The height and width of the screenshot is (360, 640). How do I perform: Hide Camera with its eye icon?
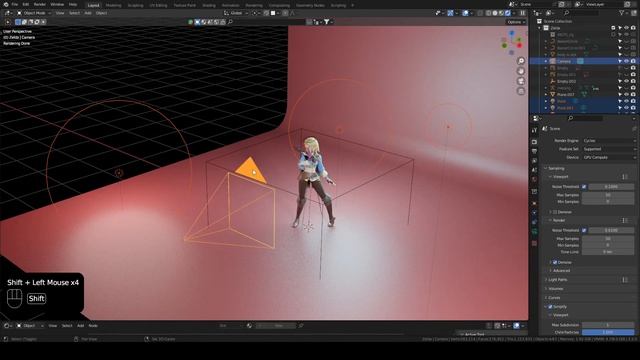click(x=627, y=61)
